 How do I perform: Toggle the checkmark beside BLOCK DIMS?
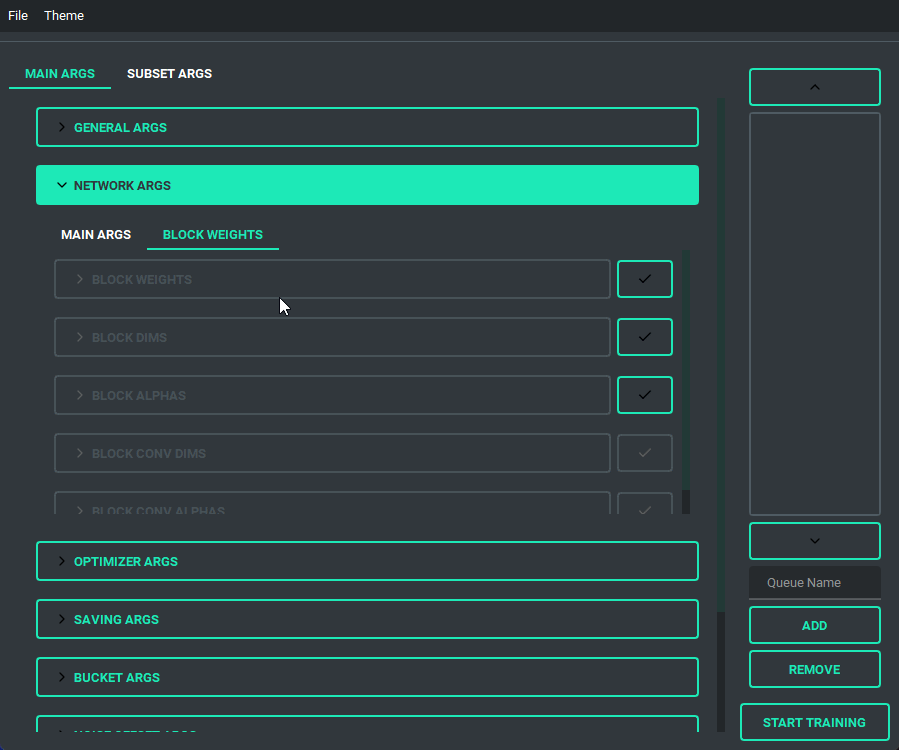(x=644, y=337)
